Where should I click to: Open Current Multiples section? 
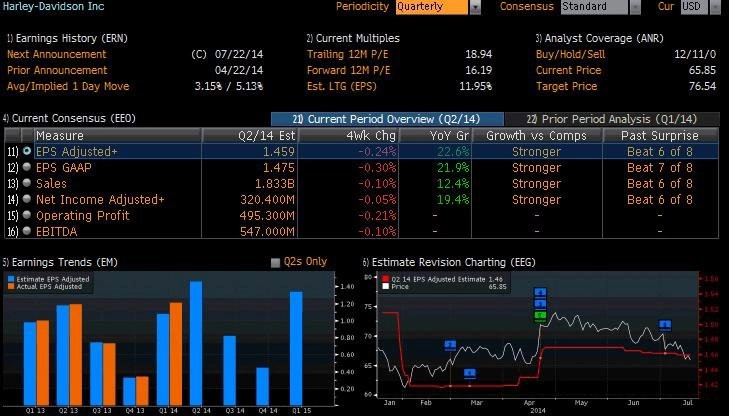[x=353, y=38]
